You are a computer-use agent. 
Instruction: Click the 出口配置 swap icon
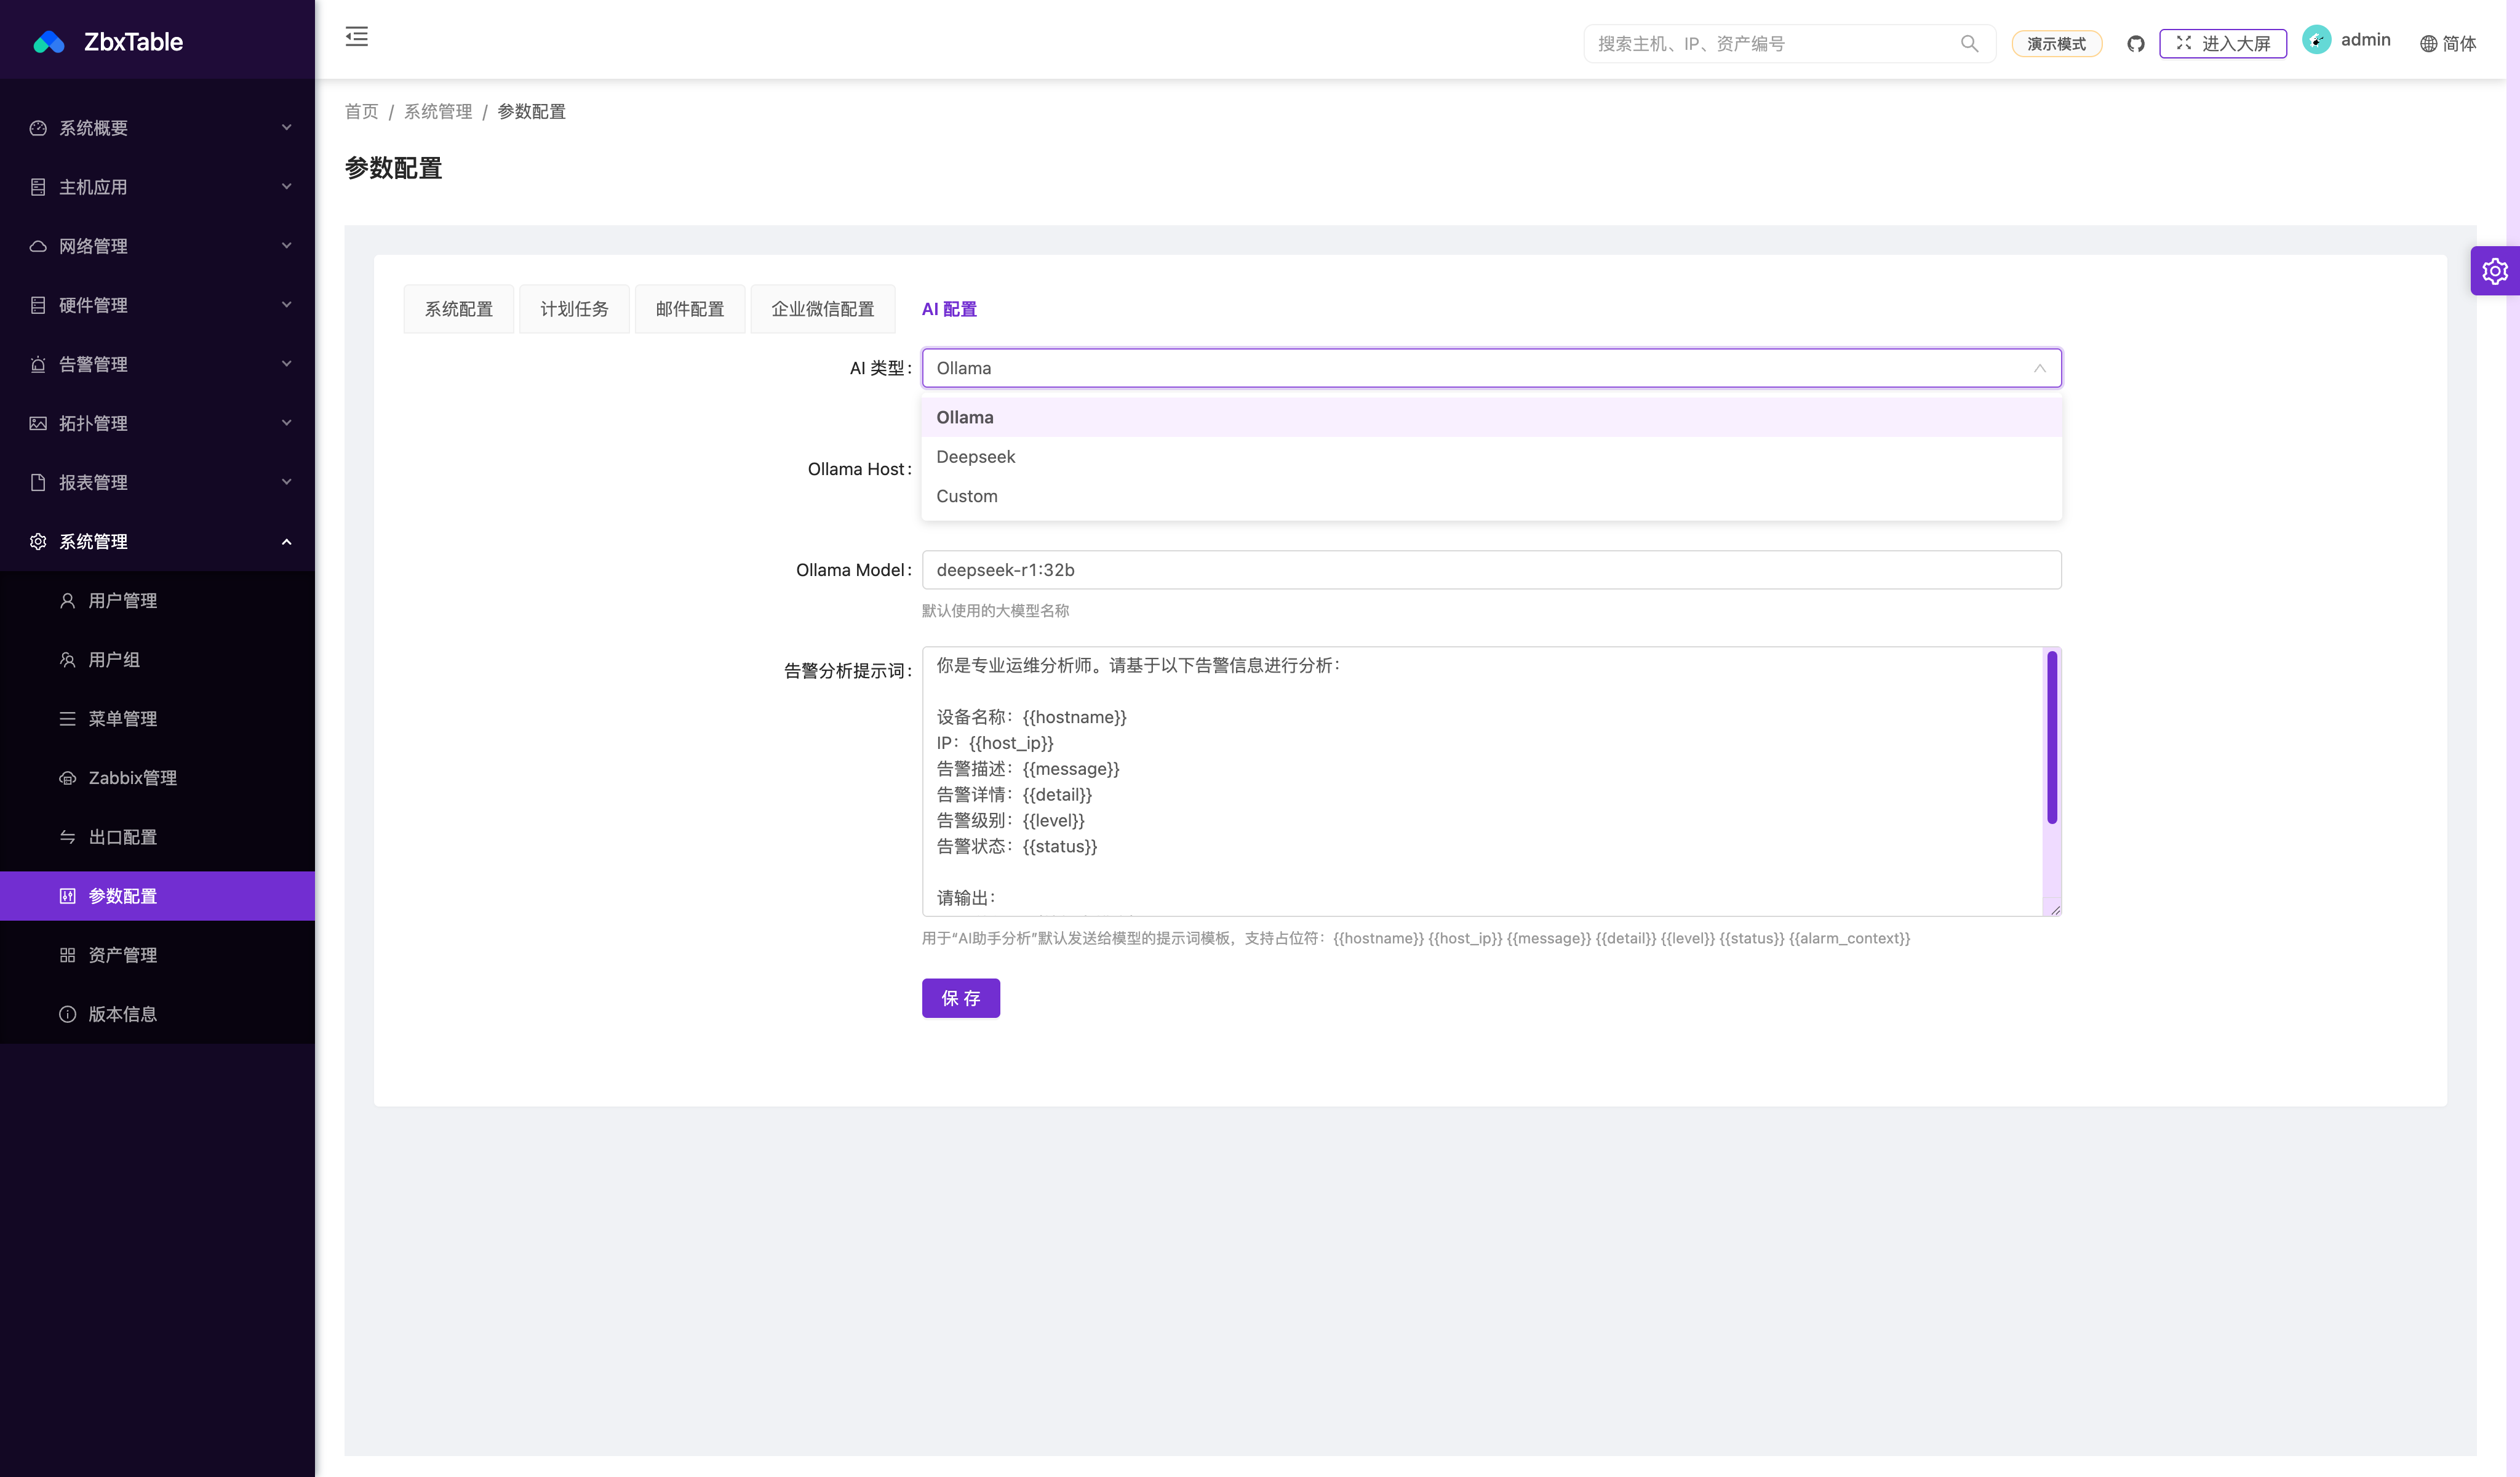point(67,836)
